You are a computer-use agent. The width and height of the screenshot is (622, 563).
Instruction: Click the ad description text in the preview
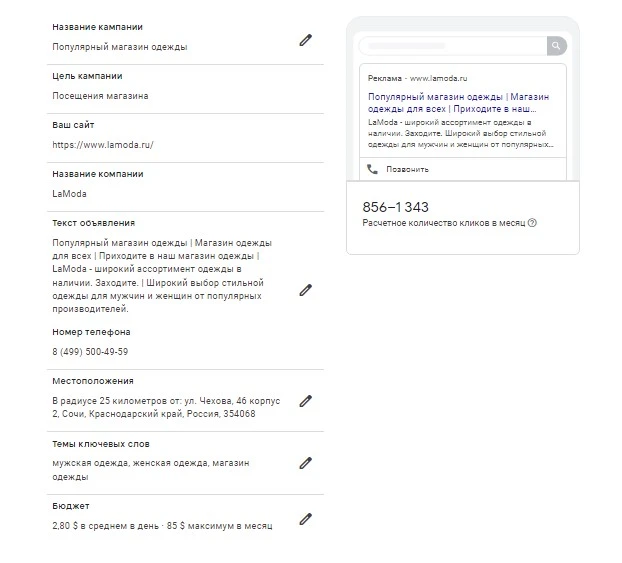tap(460, 133)
